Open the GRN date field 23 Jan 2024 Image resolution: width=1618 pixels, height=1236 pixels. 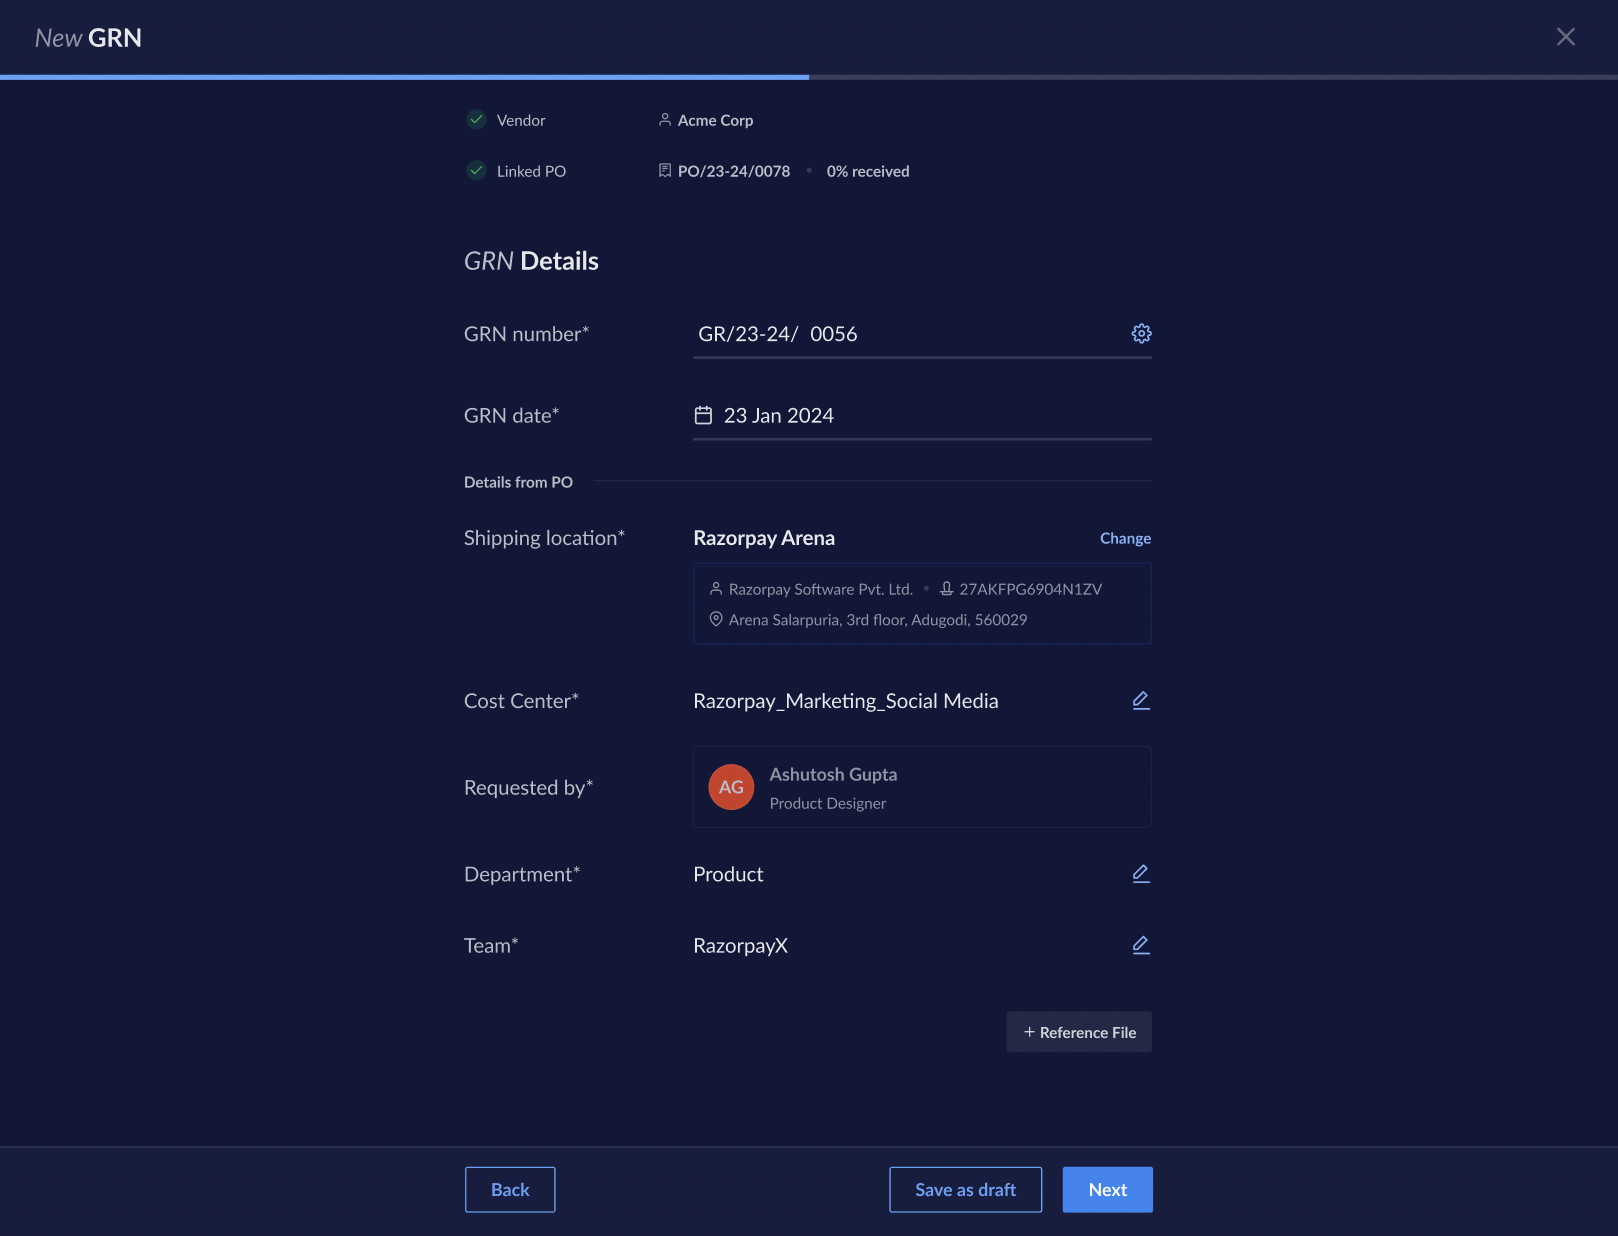coord(922,416)
